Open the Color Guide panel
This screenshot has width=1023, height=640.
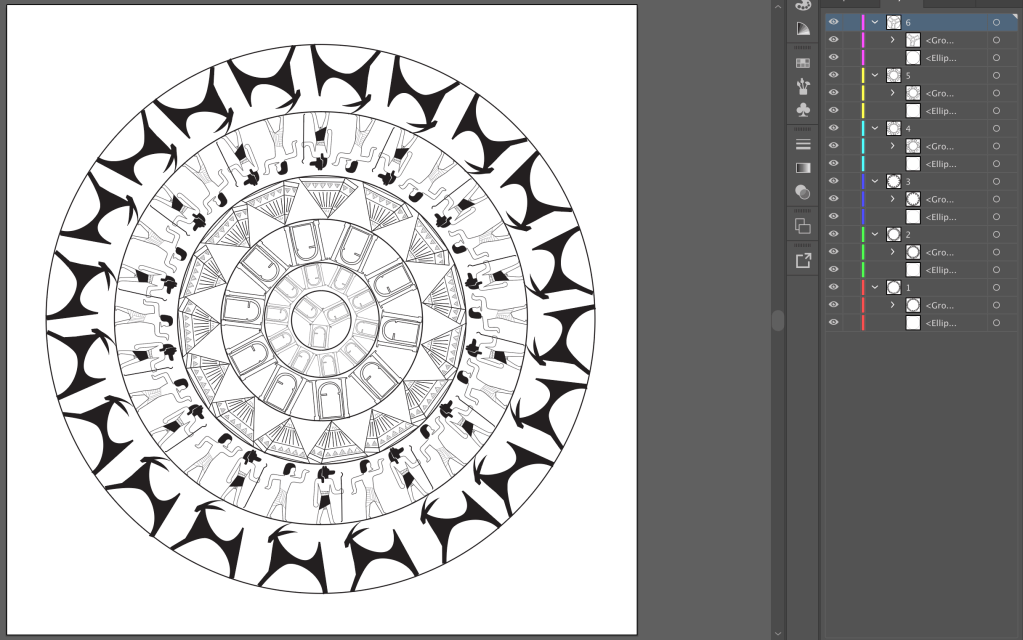(x=803, y=29)
